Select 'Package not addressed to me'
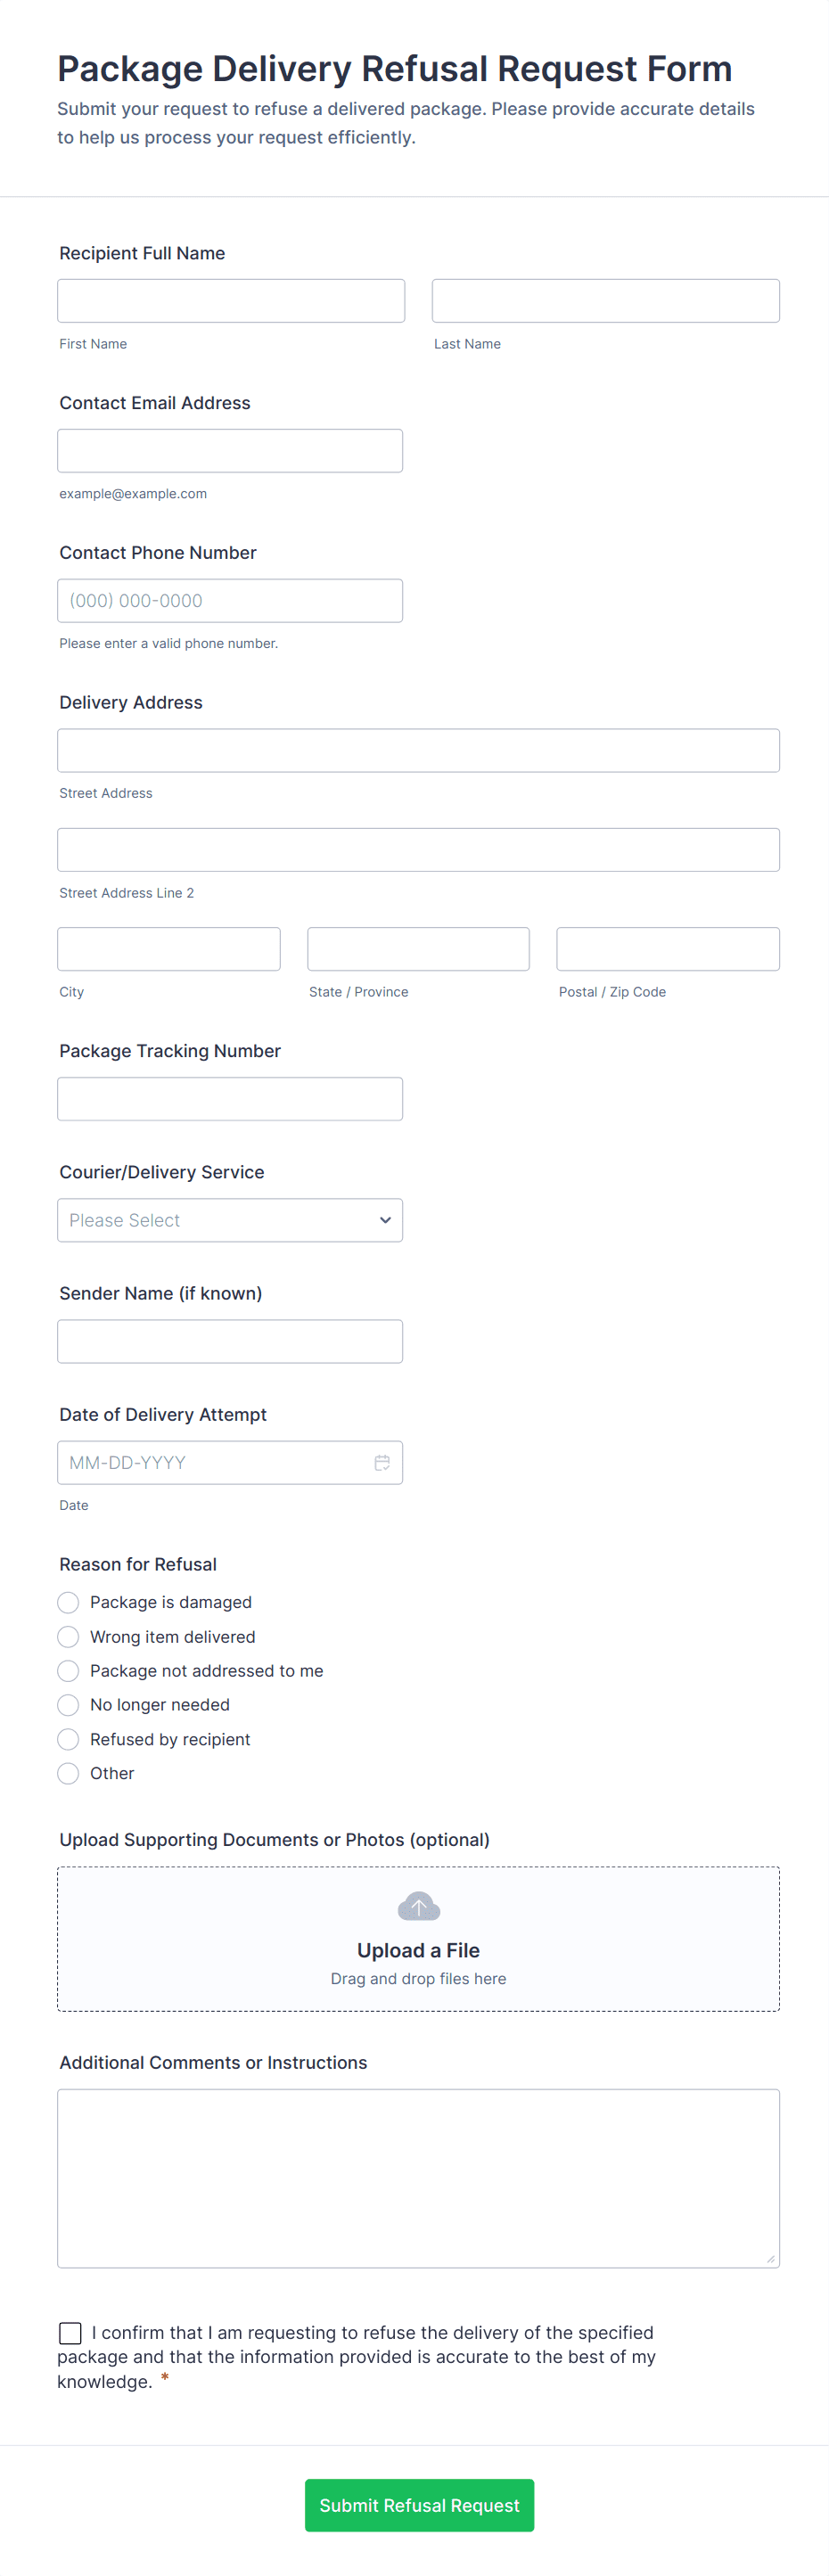829x2576 pixels. pyautogui.click(x=68, y=1670)
